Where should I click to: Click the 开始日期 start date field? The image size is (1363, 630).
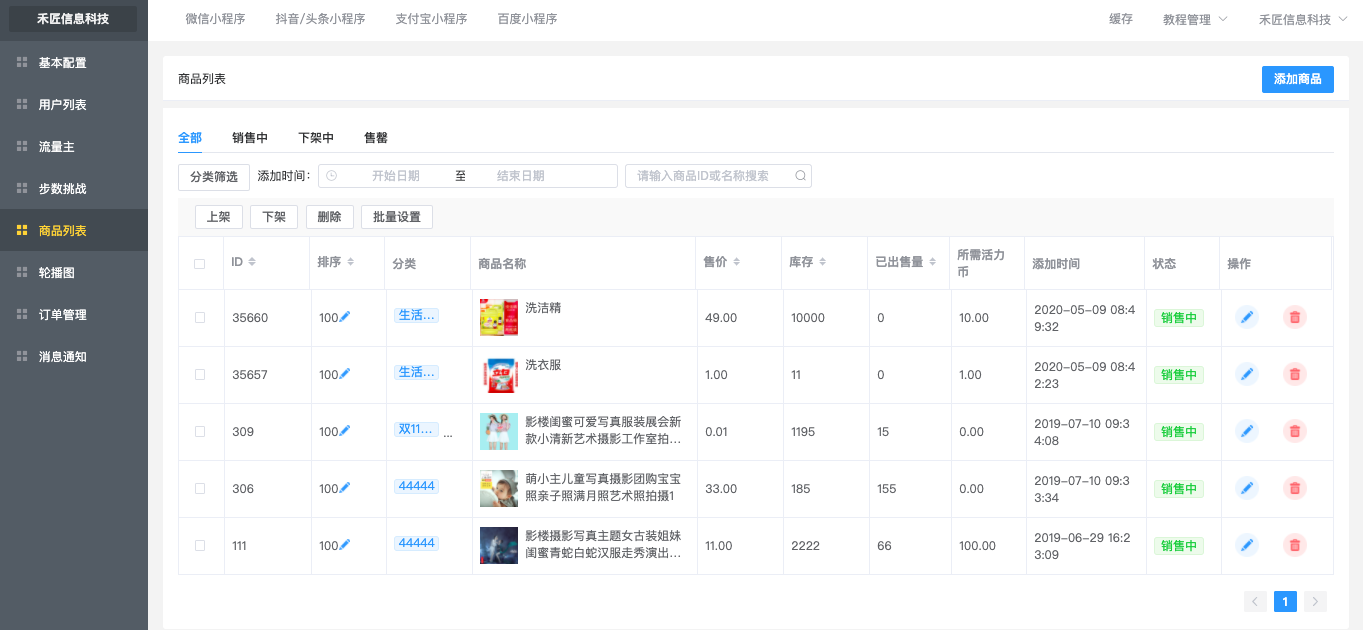pyautogui.click(x=395, y=176)
